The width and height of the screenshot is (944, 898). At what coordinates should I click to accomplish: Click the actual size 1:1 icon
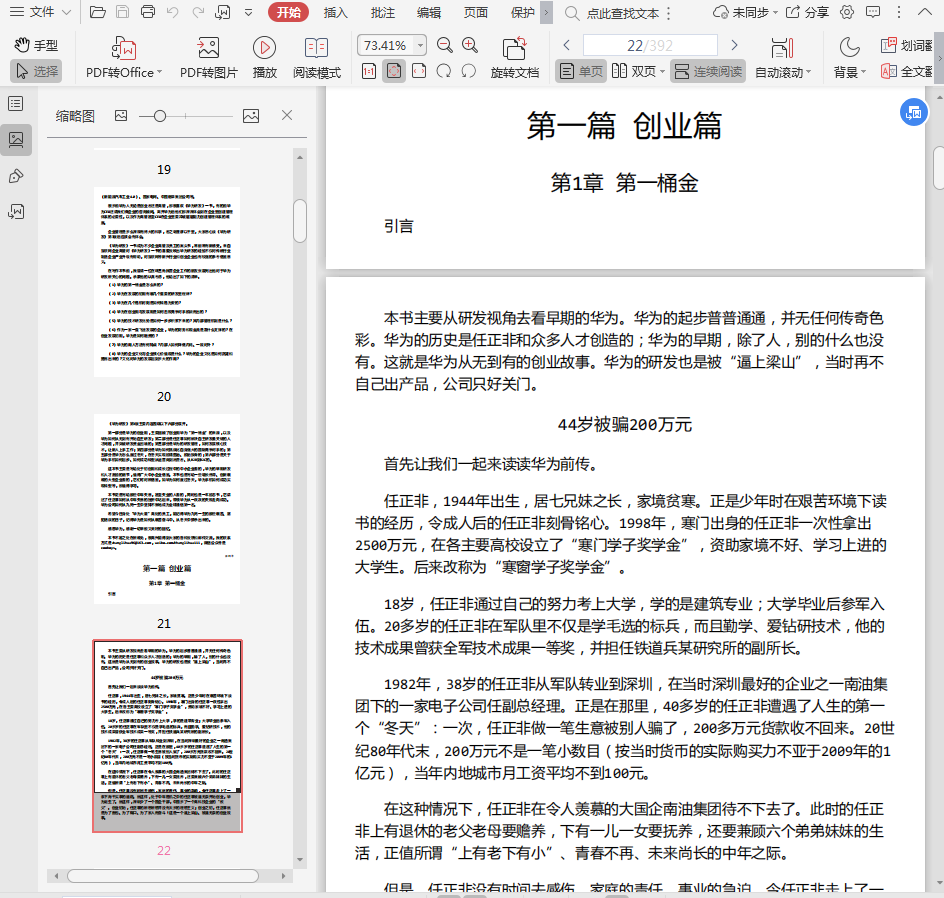point(368,71)
